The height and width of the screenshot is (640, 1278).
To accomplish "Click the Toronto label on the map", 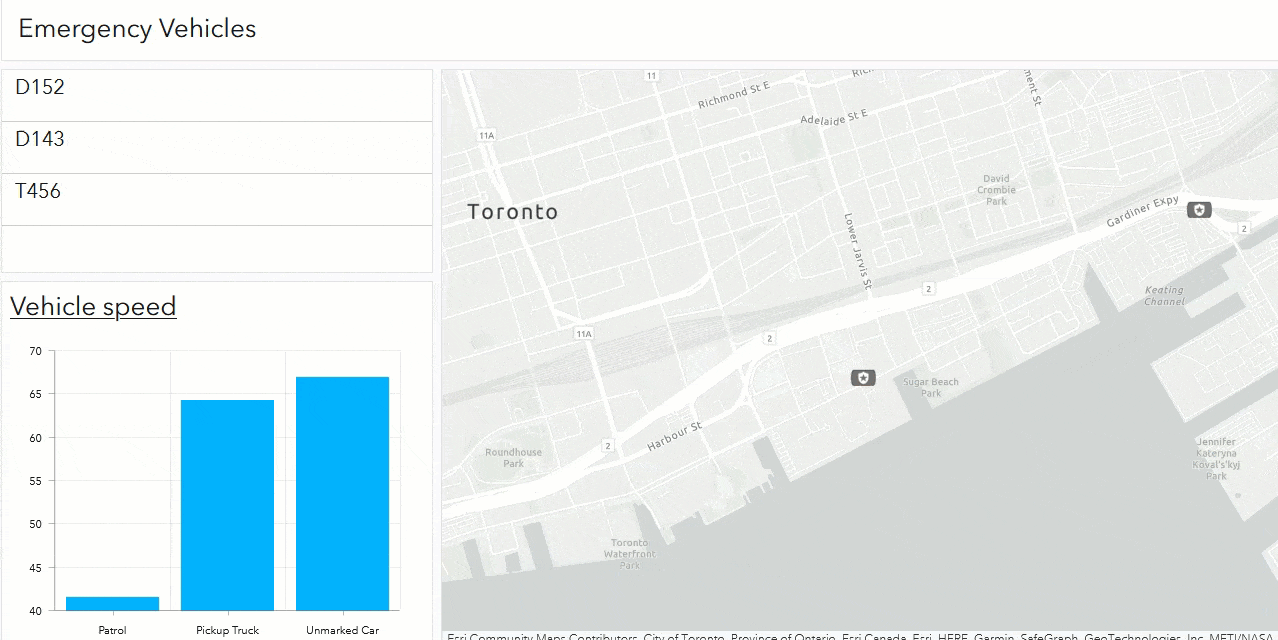I will click(x=512, y=211).
